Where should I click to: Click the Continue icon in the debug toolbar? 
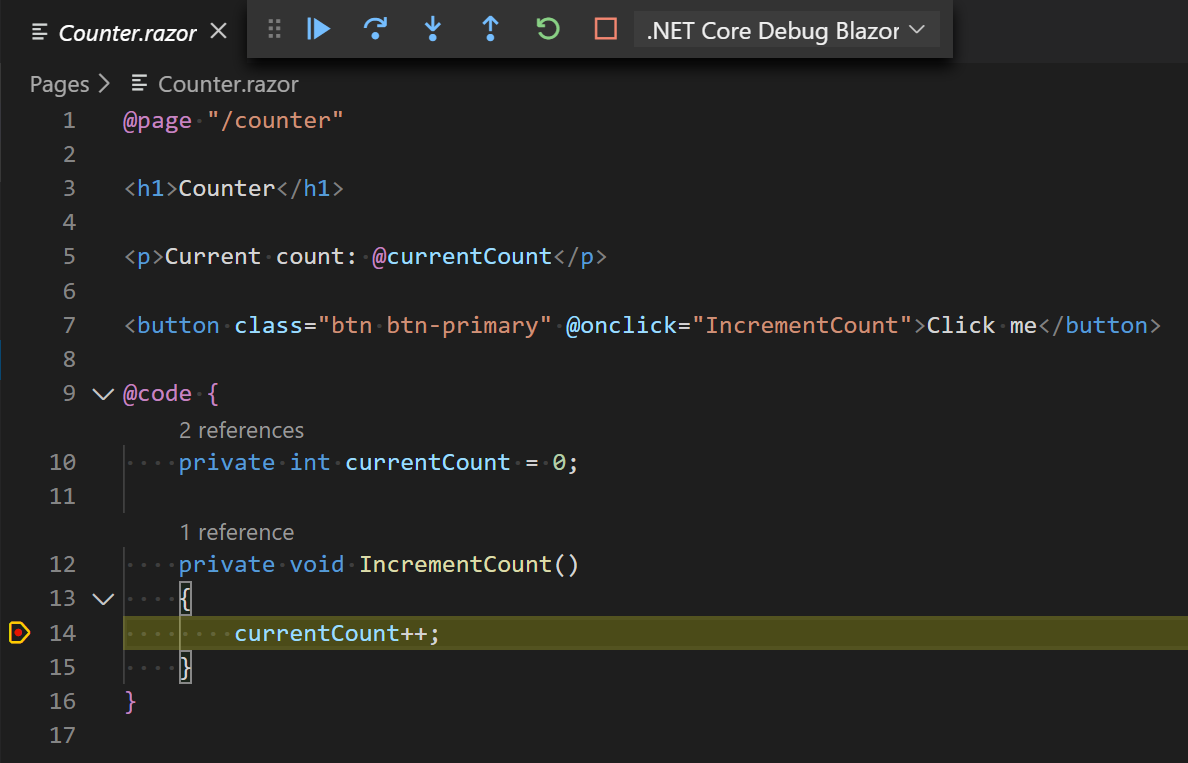(318, 29)
